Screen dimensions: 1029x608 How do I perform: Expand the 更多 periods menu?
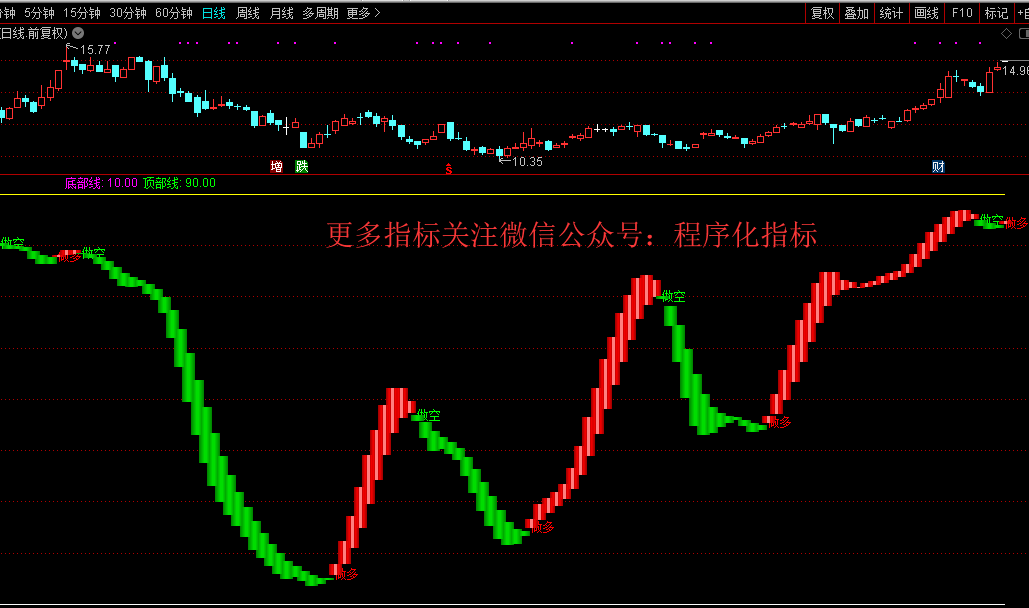click(363, 13)
